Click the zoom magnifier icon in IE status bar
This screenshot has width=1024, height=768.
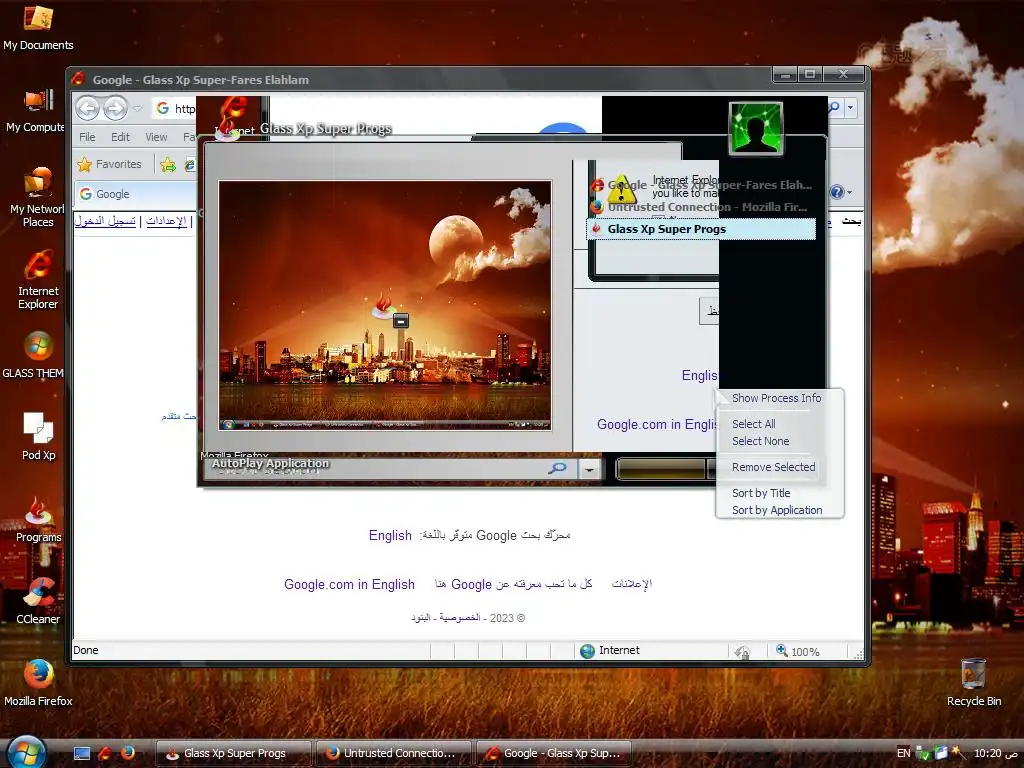[781, 650]
